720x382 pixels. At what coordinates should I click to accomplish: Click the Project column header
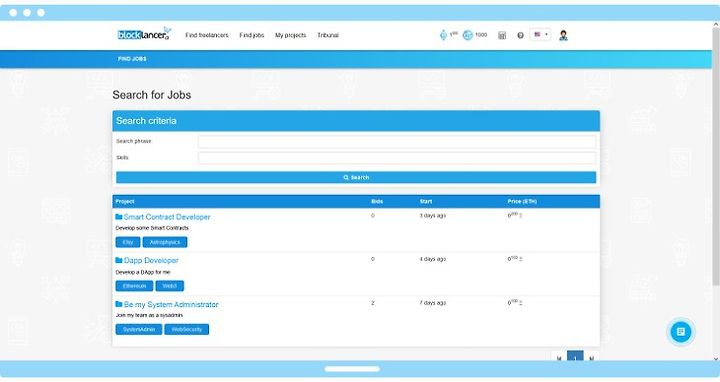(125, 202)
